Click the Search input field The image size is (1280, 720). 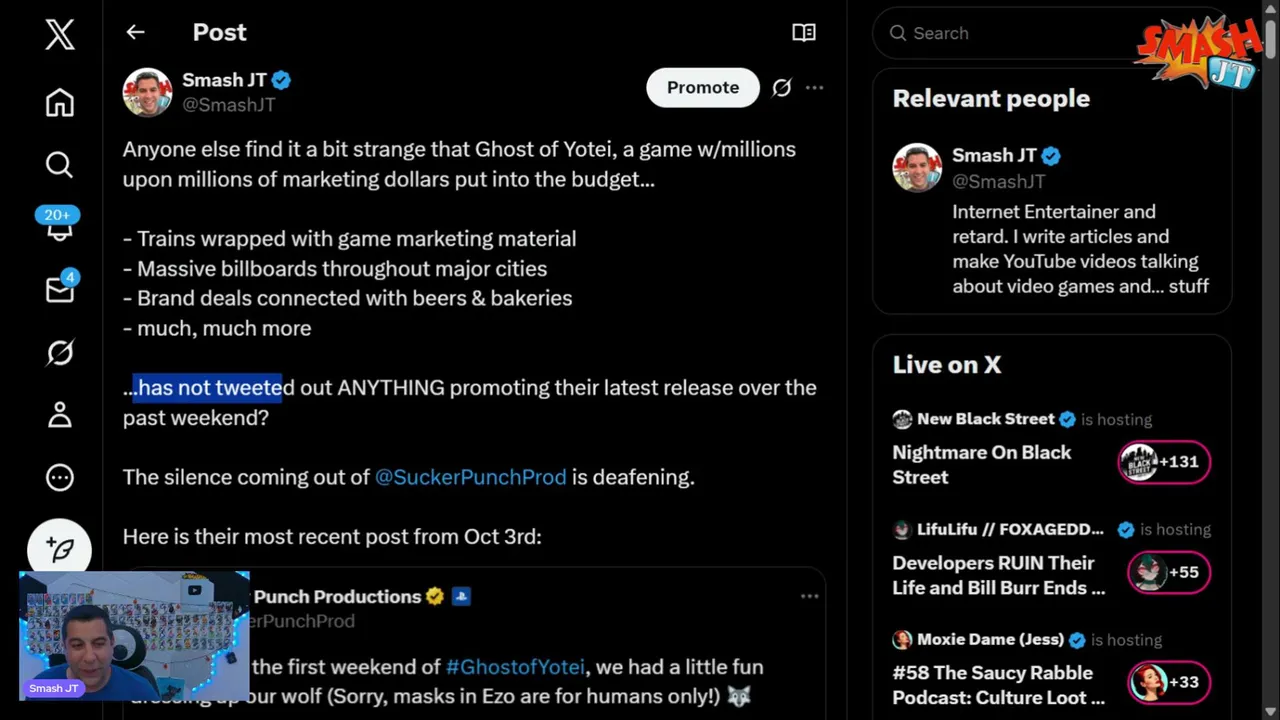point(1010,33)
